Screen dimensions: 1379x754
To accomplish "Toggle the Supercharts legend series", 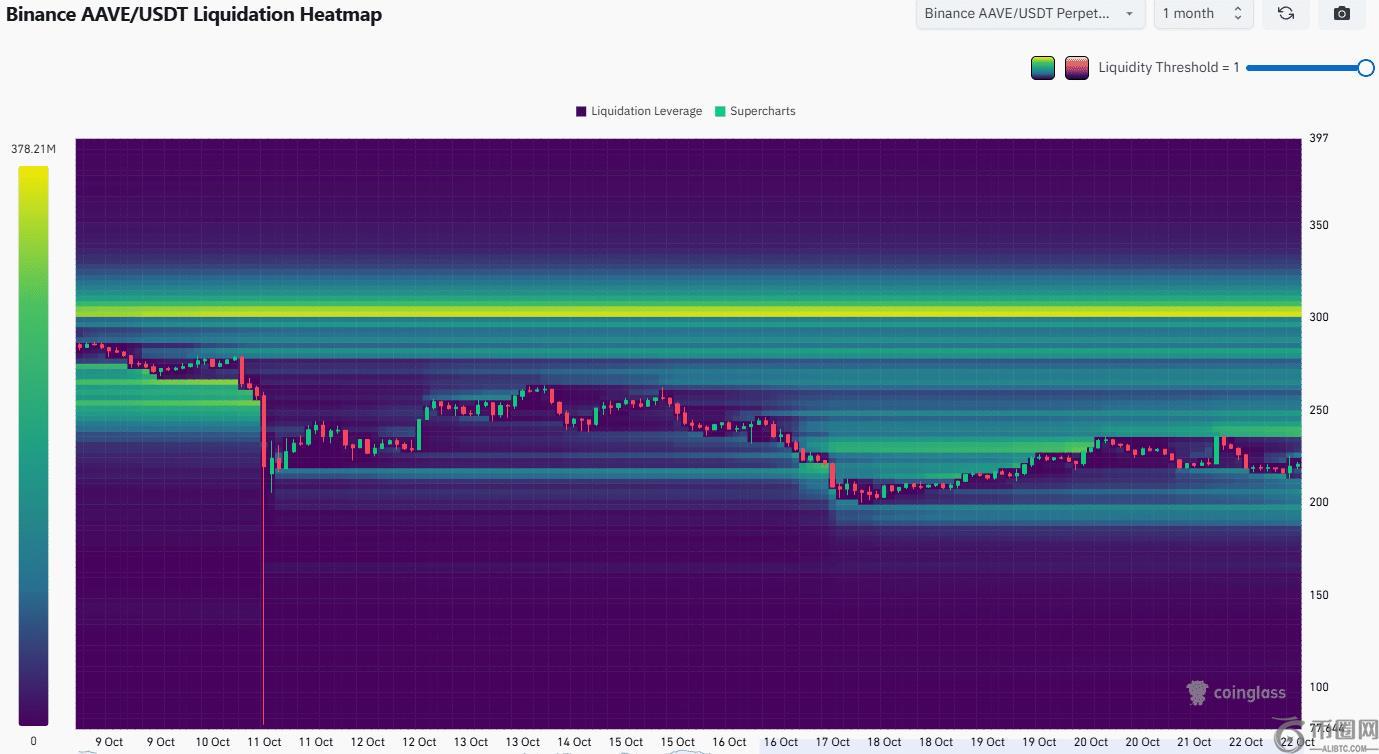I will tap(755, 111).
